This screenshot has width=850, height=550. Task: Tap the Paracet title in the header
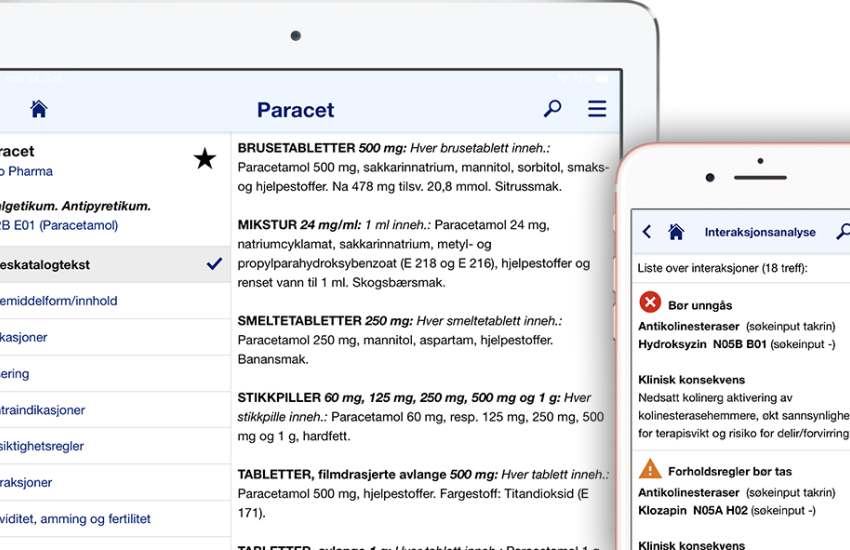click(295, 110)
